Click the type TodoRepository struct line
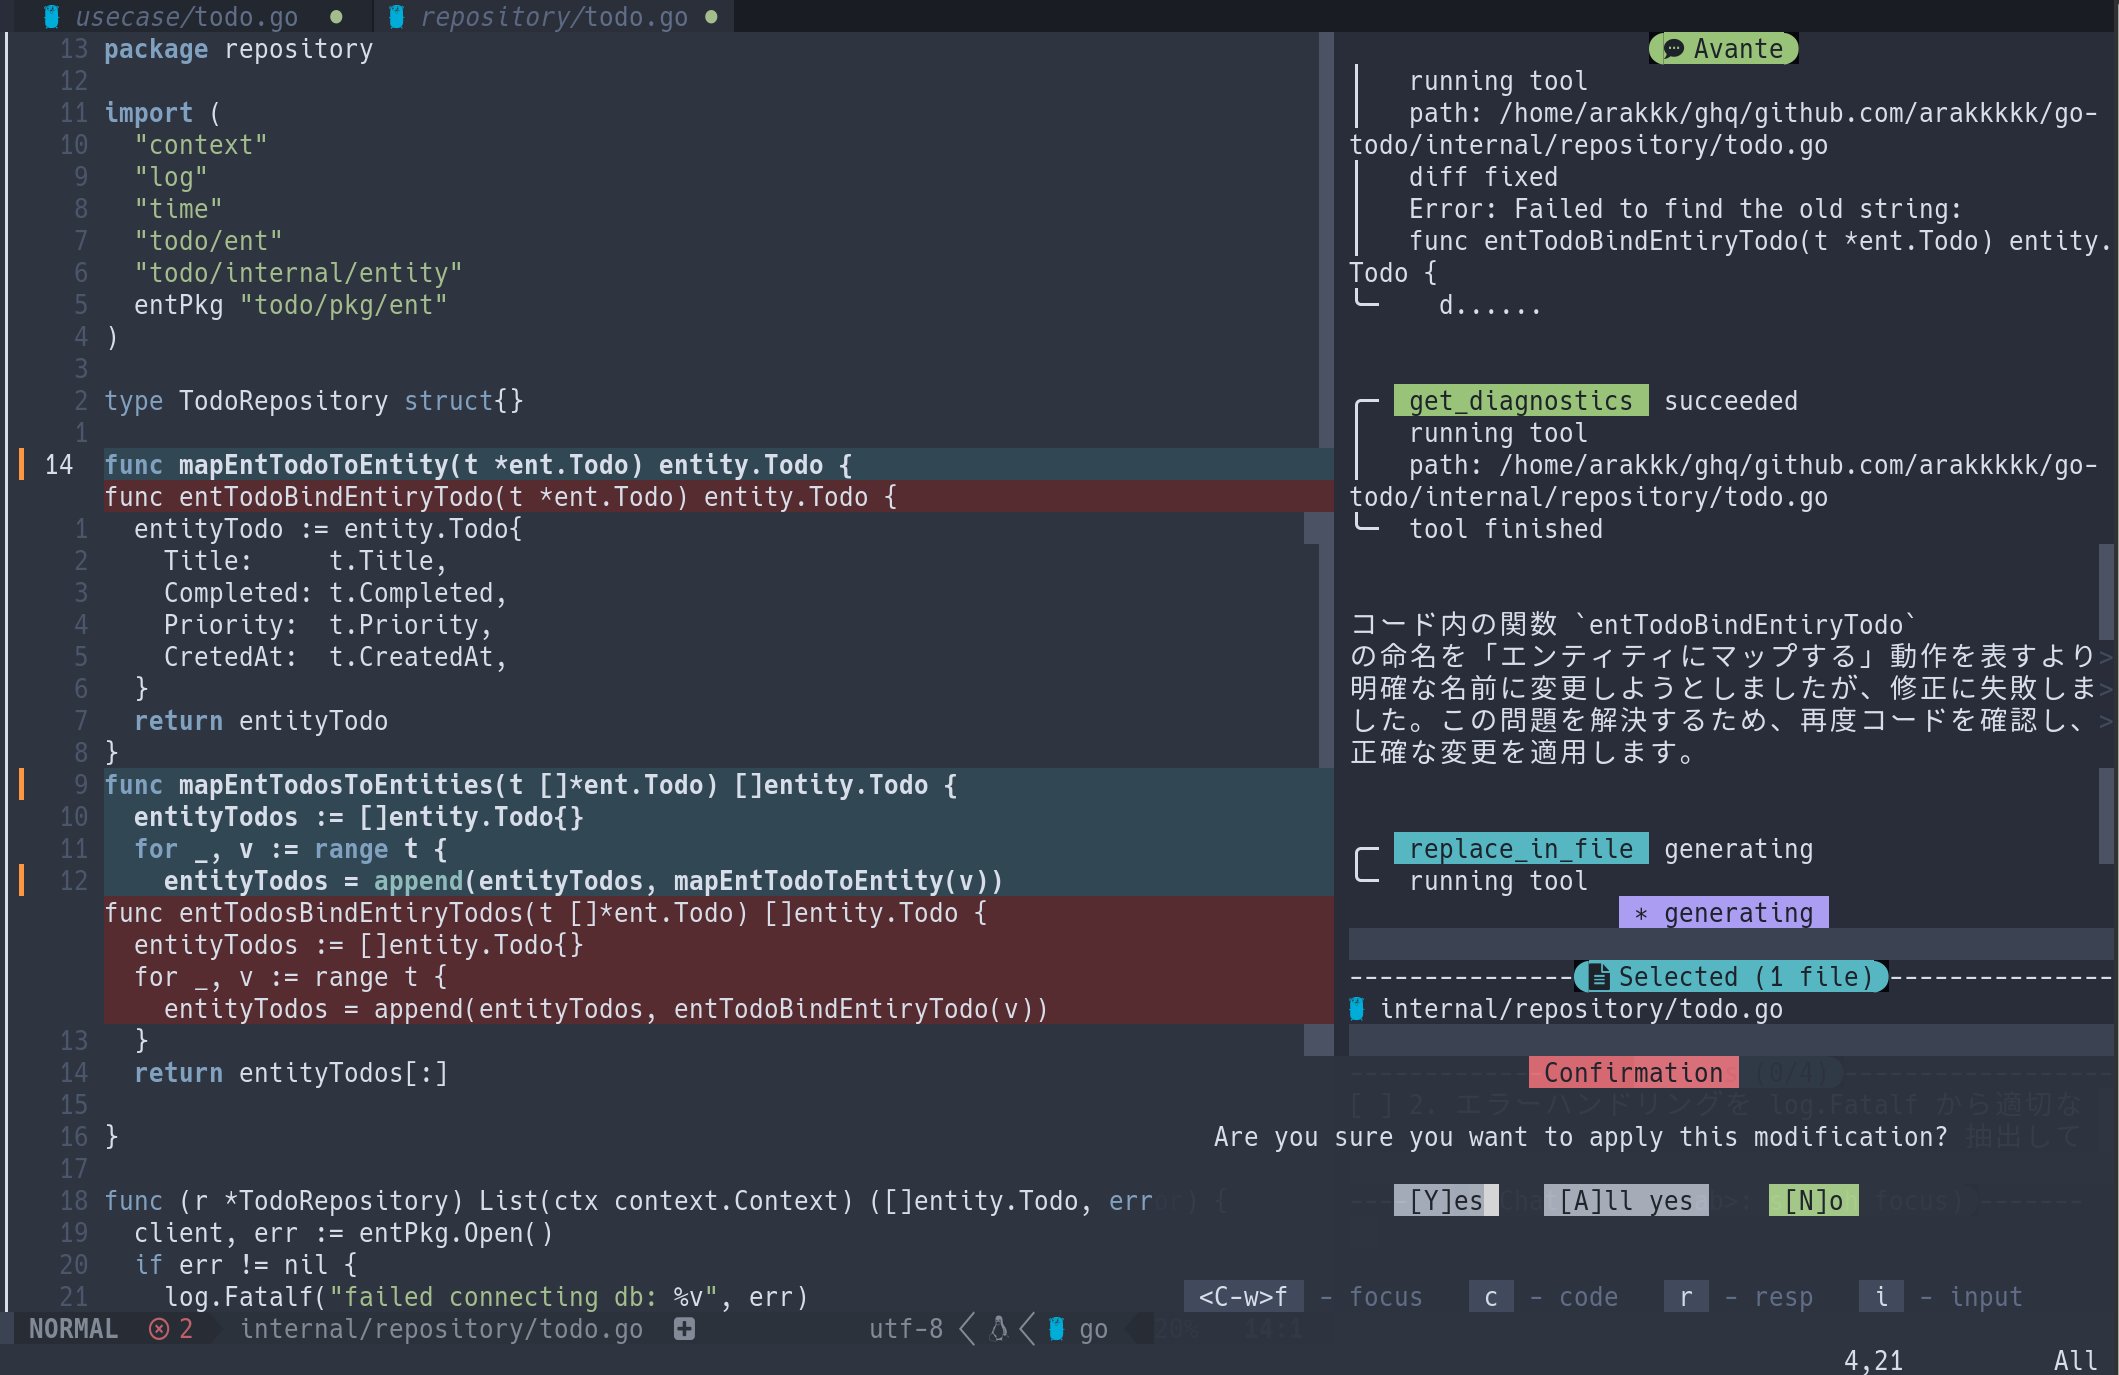The height and width of the screenshot is (1375, 2119). tap(314, 401)
